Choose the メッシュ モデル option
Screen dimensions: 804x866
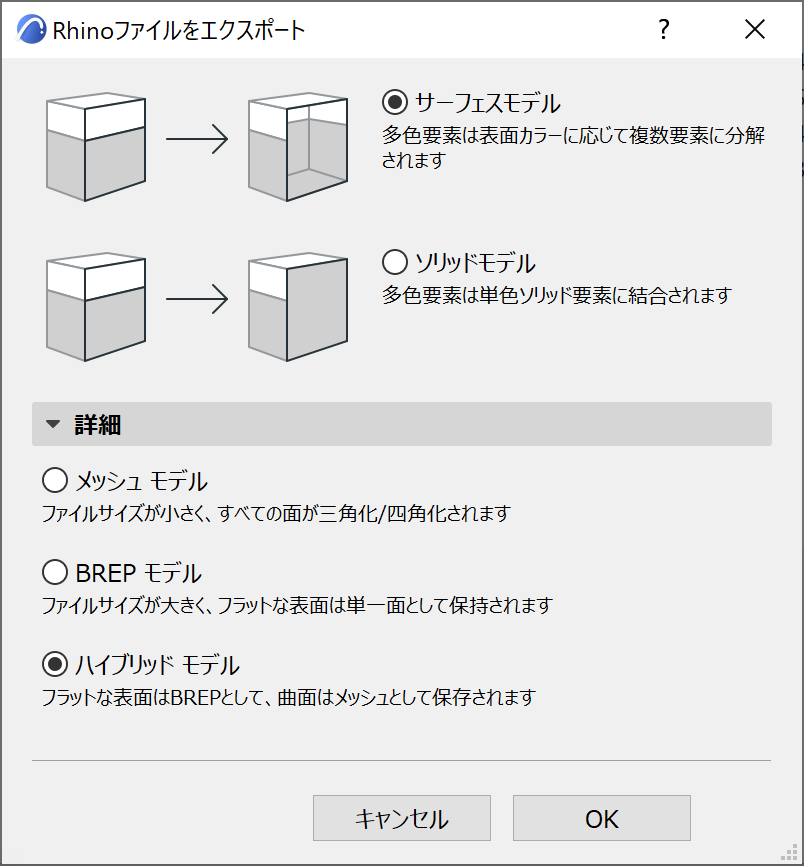(x=54, y=481)
